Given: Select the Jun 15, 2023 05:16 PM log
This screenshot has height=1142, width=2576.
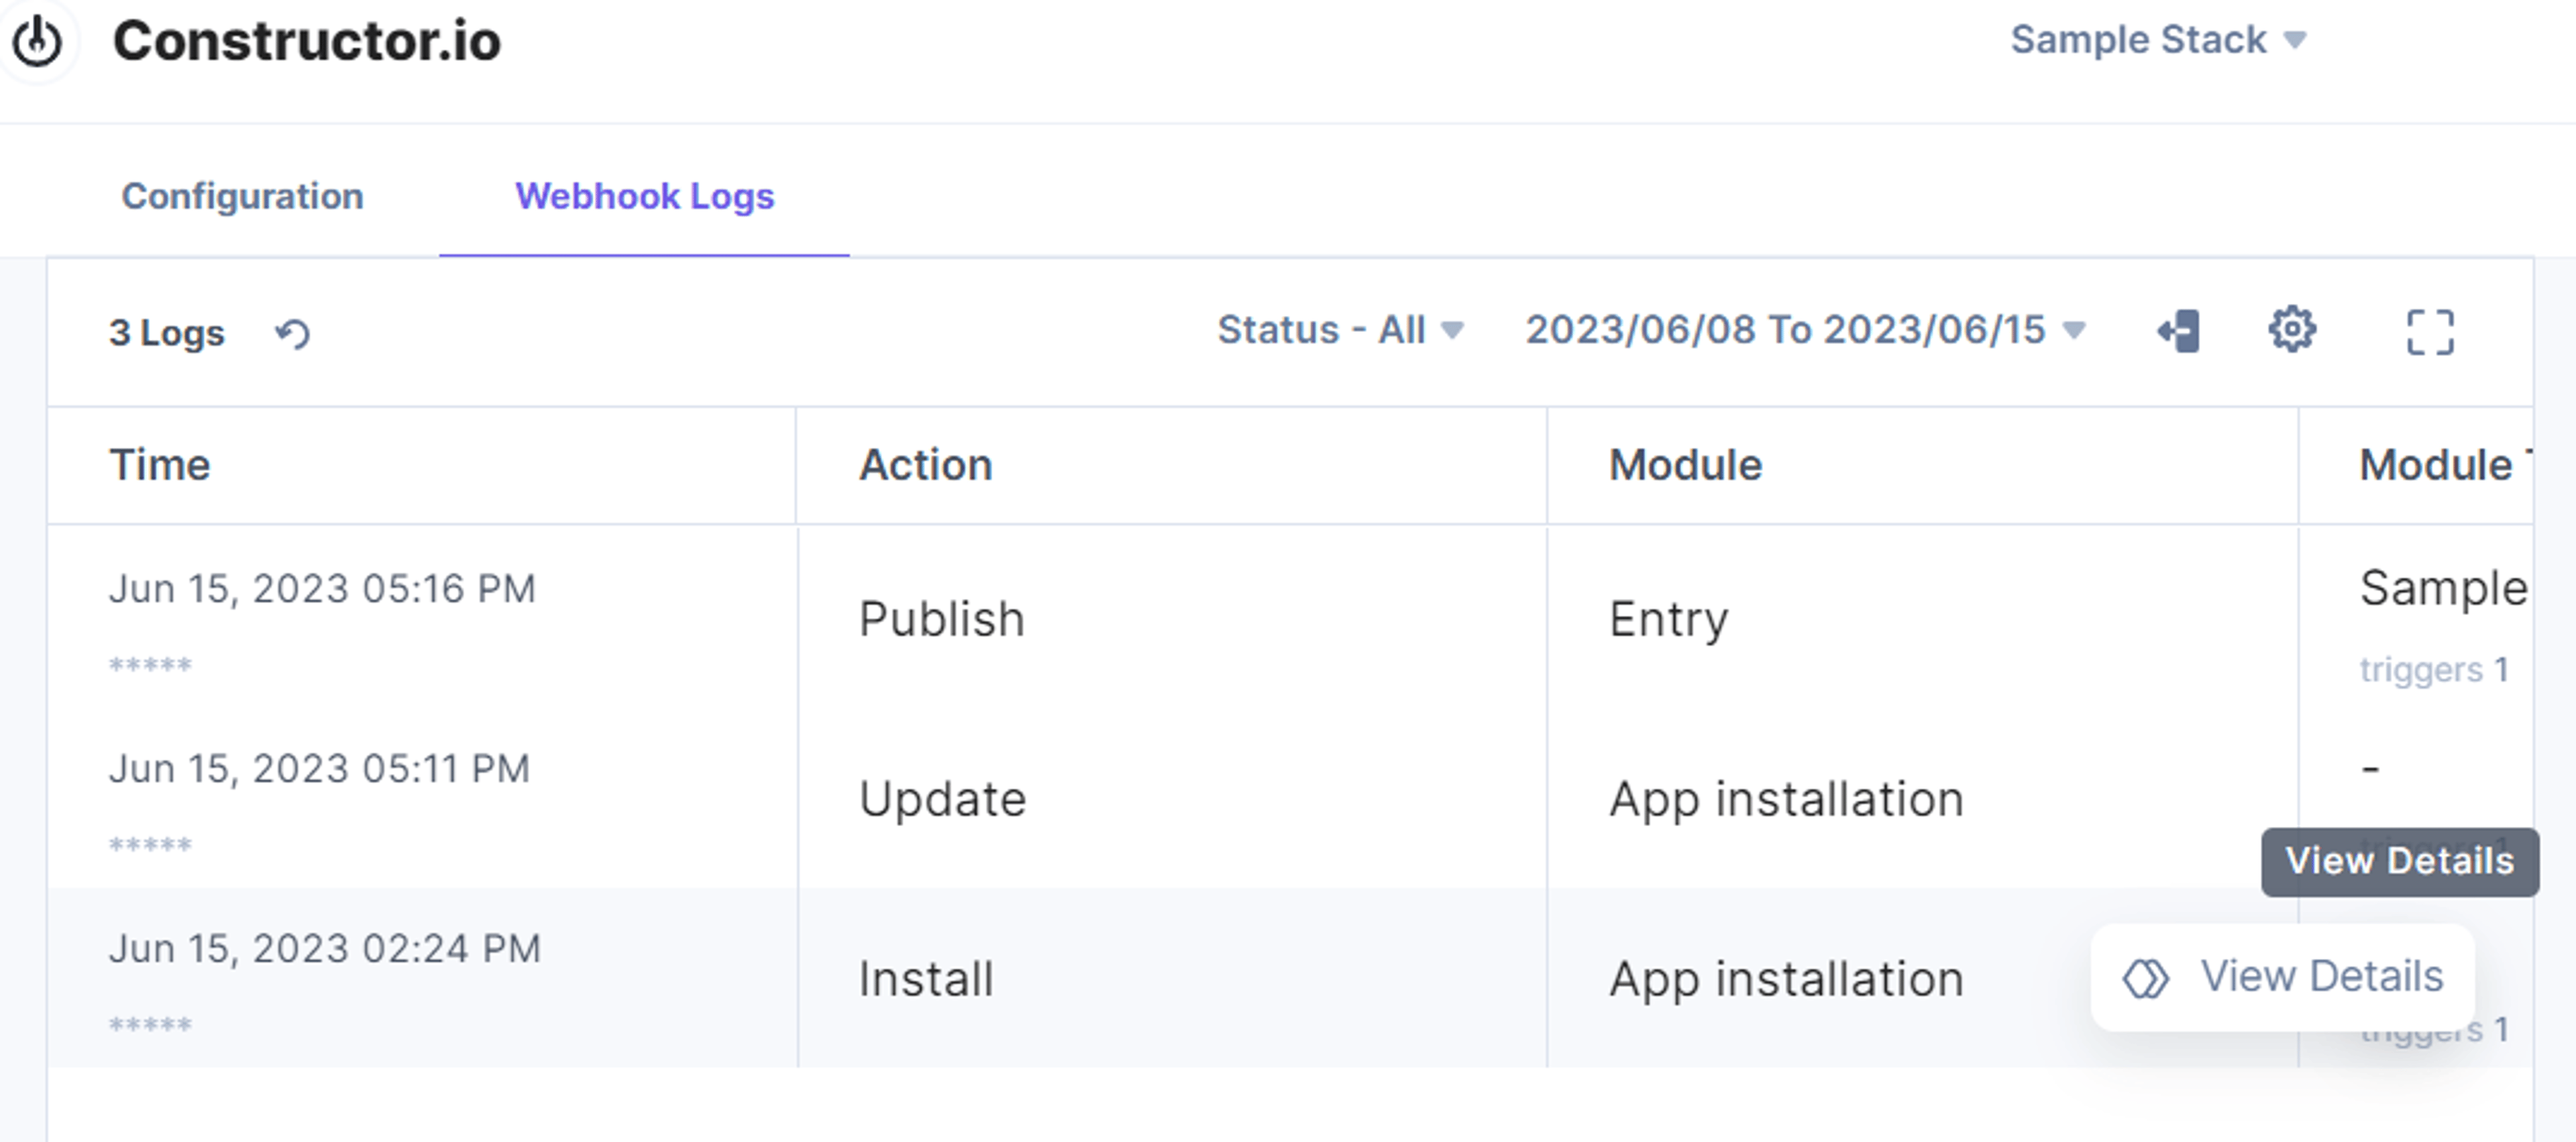Looking at the screenshot, I should 322,589.
